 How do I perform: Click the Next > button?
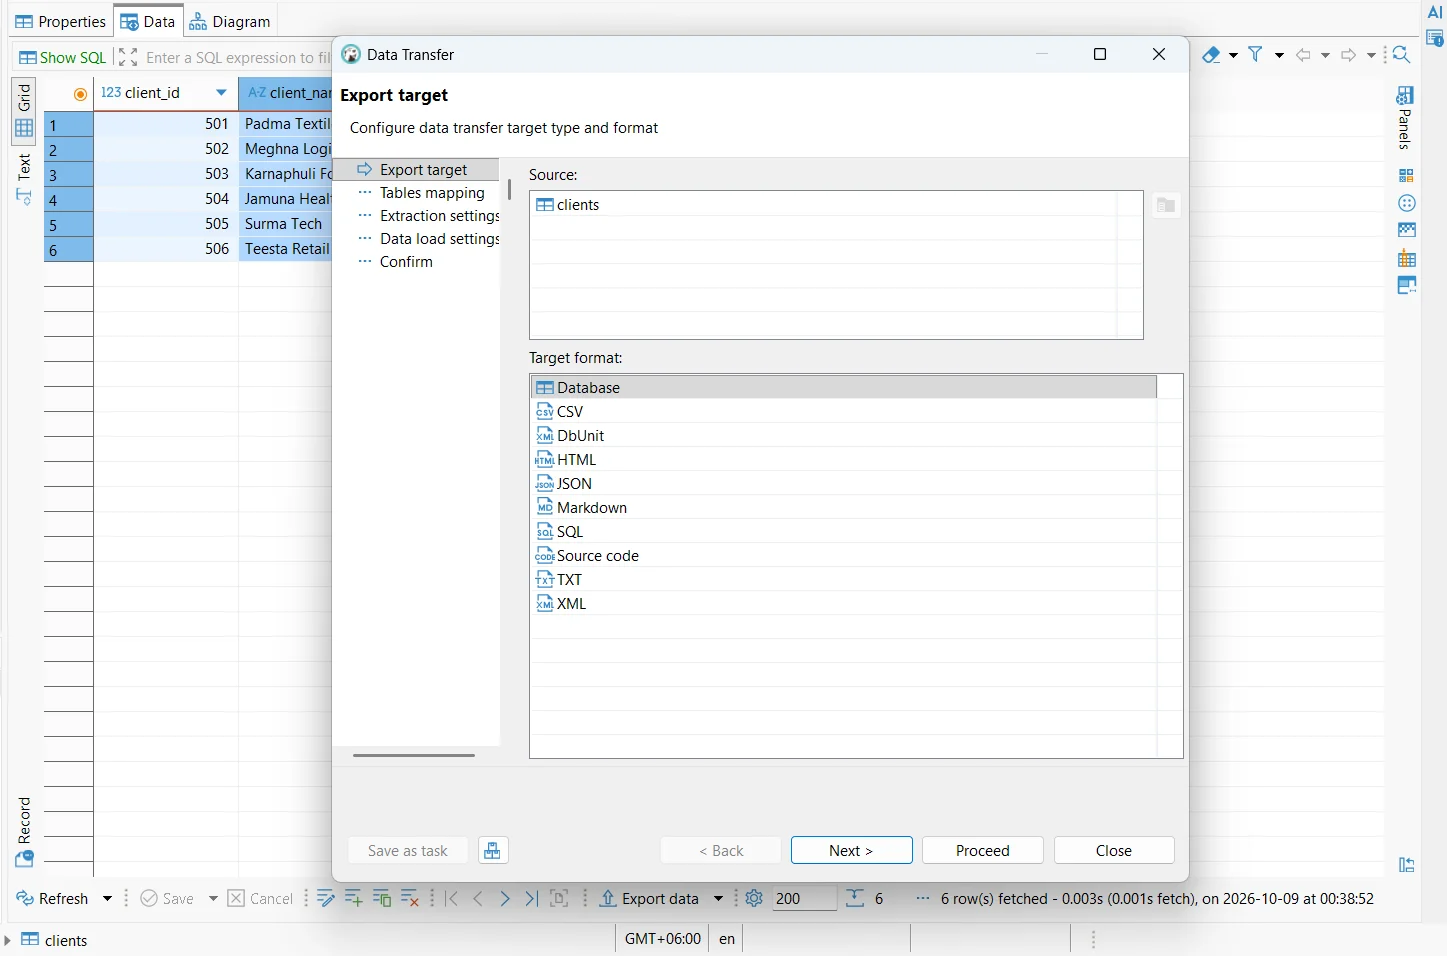[x=851, y=850]
